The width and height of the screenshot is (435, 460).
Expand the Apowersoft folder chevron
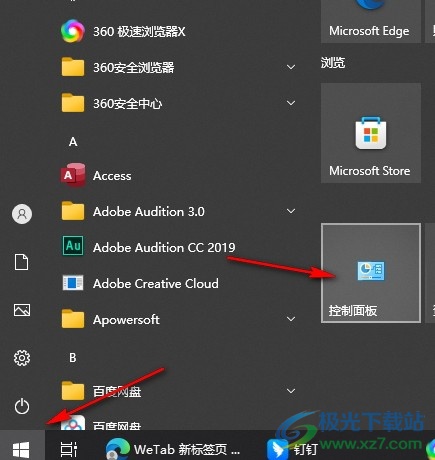click(x=291, y=319)
